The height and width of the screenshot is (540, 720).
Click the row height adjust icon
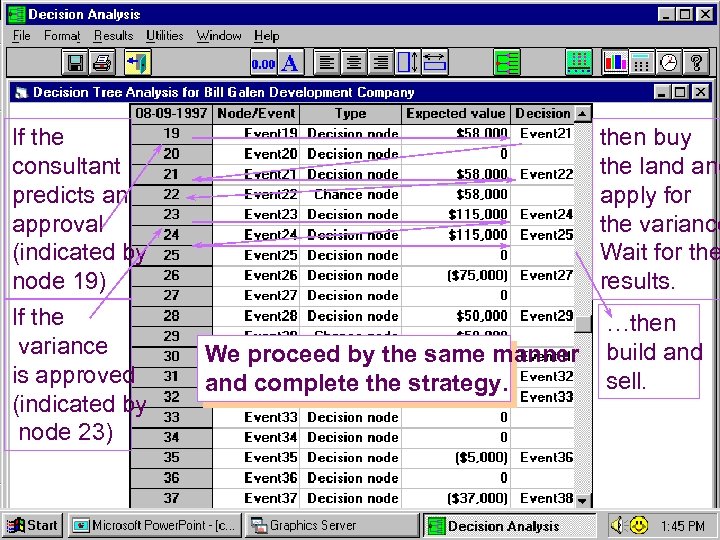tap(408, 62)
